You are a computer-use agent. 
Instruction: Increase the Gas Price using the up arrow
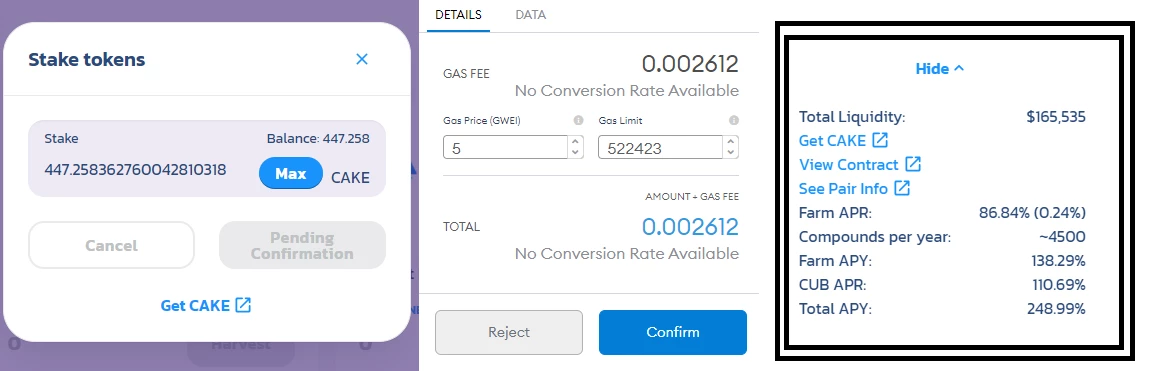click(x=576, y=141)
